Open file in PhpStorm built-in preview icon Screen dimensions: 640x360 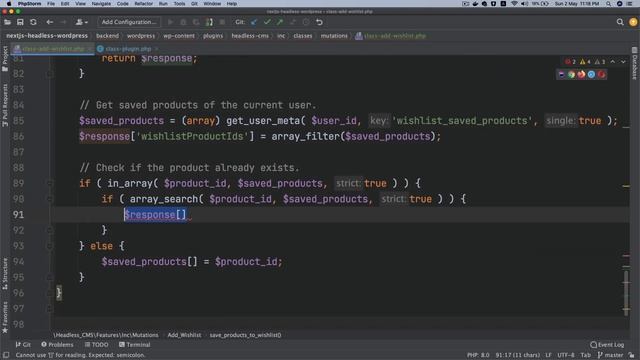click(562, 74)
